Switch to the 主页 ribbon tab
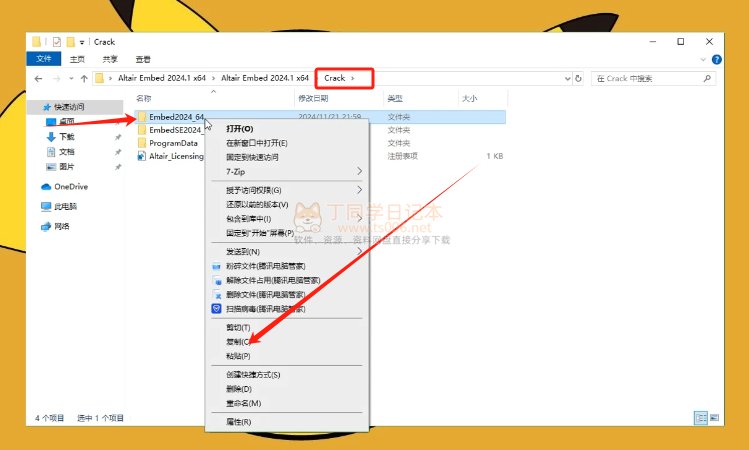Image resolution: width=749 pixels, height=450 pixels. (77, 59)
